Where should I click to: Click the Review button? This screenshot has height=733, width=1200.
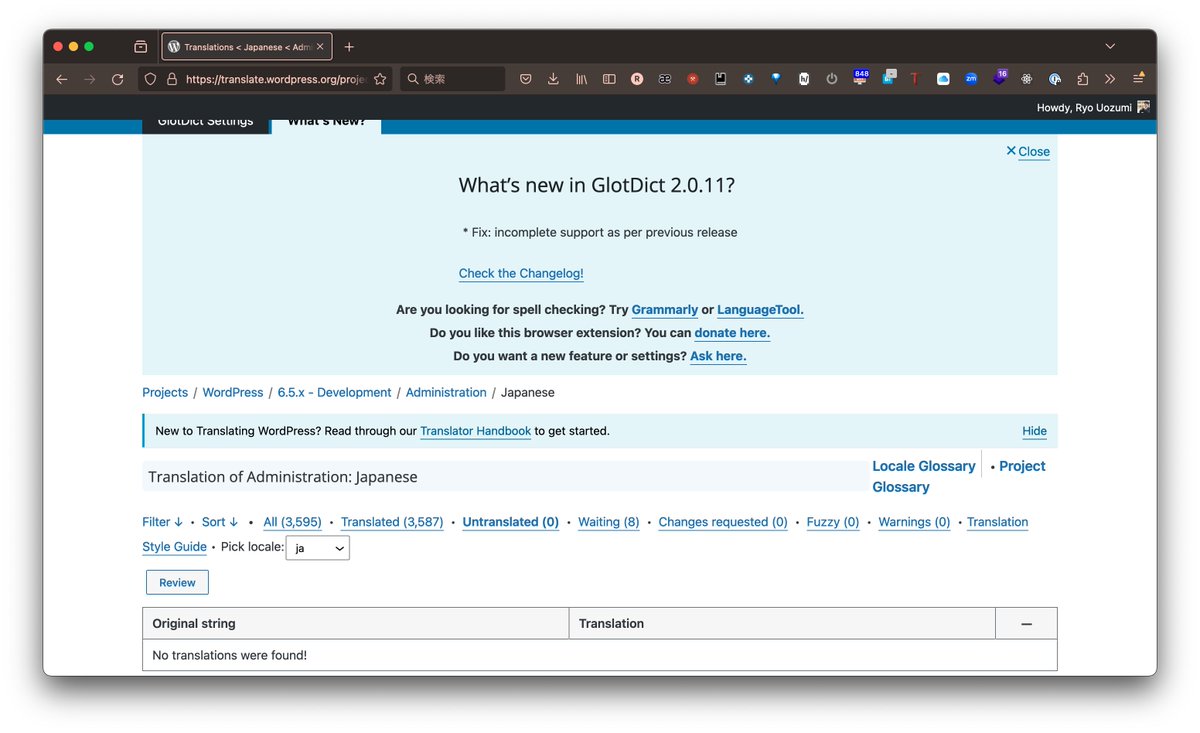tap(177, 583)
